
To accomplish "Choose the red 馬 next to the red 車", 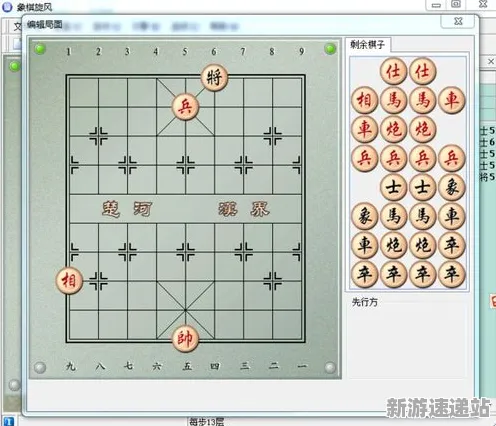I will tap(422, 100).
